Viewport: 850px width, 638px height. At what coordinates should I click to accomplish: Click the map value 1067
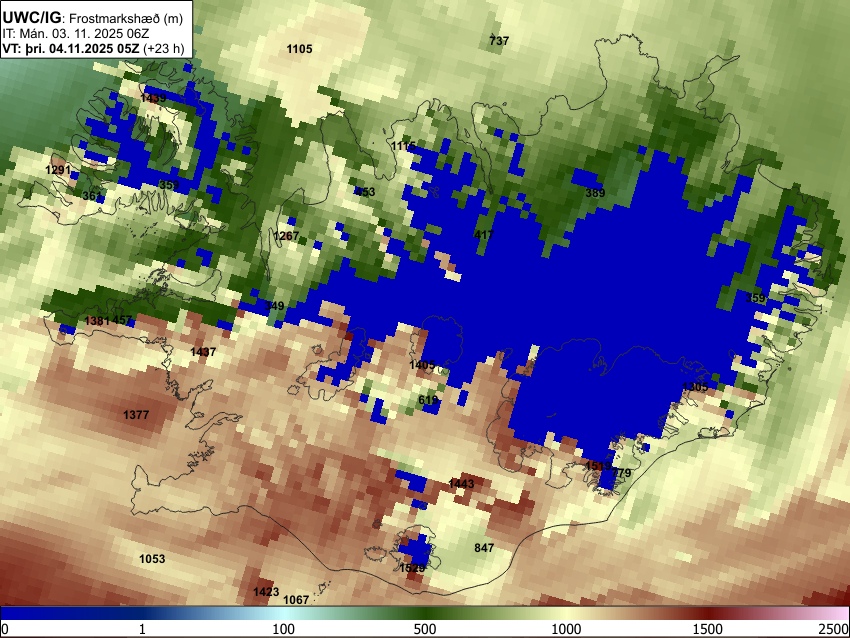(x=297, y=600)
